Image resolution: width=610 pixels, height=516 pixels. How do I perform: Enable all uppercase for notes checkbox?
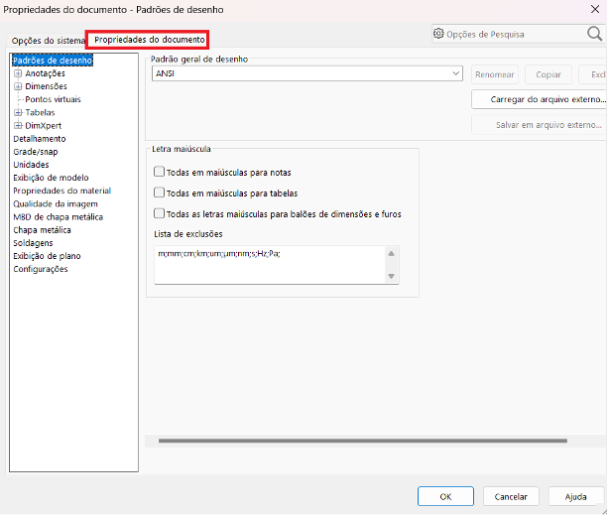159,172
